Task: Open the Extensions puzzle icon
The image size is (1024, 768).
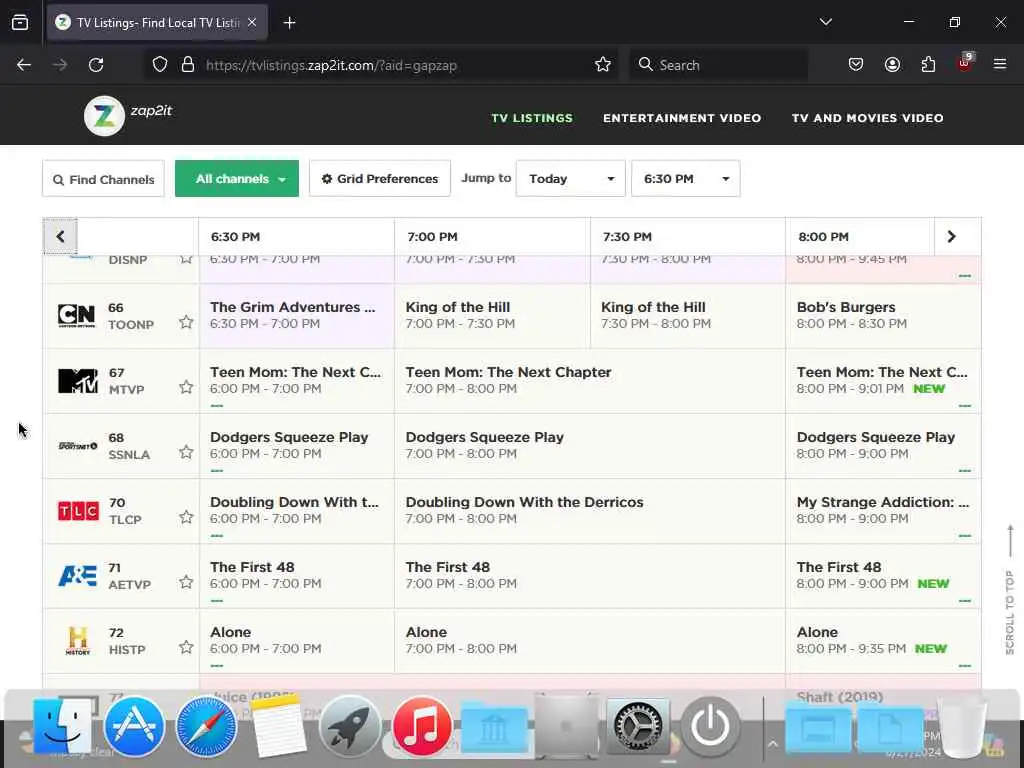Action: tap(928, 65)
